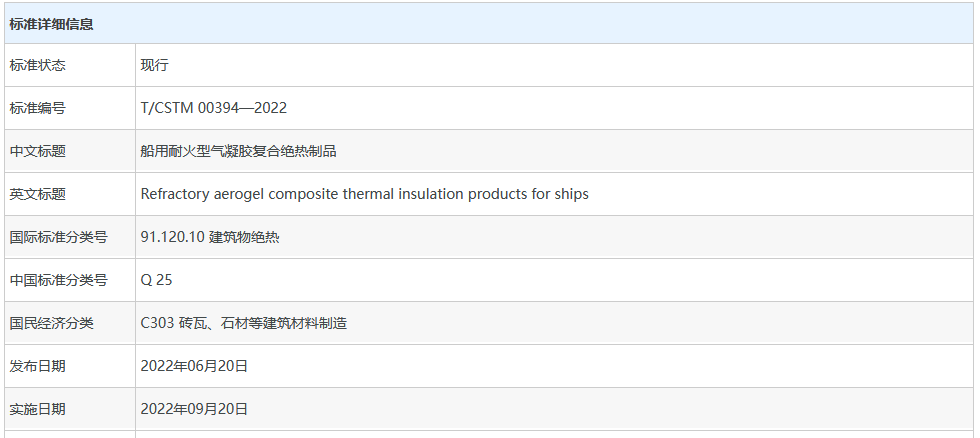Select the Q 25 classification value
Image resolution: width=980 pixels, height=438 pixels.
tap(157, 280)
